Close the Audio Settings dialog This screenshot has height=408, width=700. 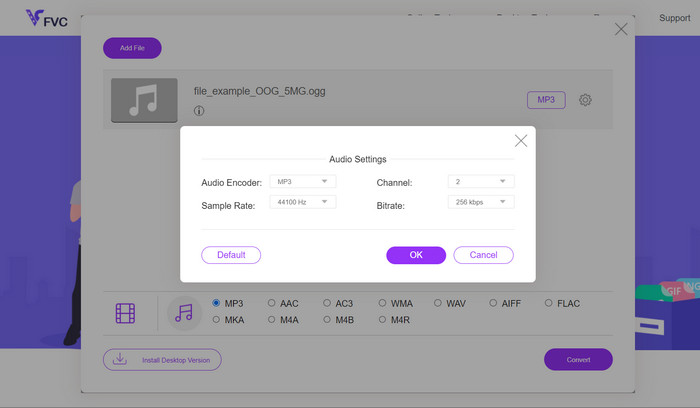[x=520, y=141]
